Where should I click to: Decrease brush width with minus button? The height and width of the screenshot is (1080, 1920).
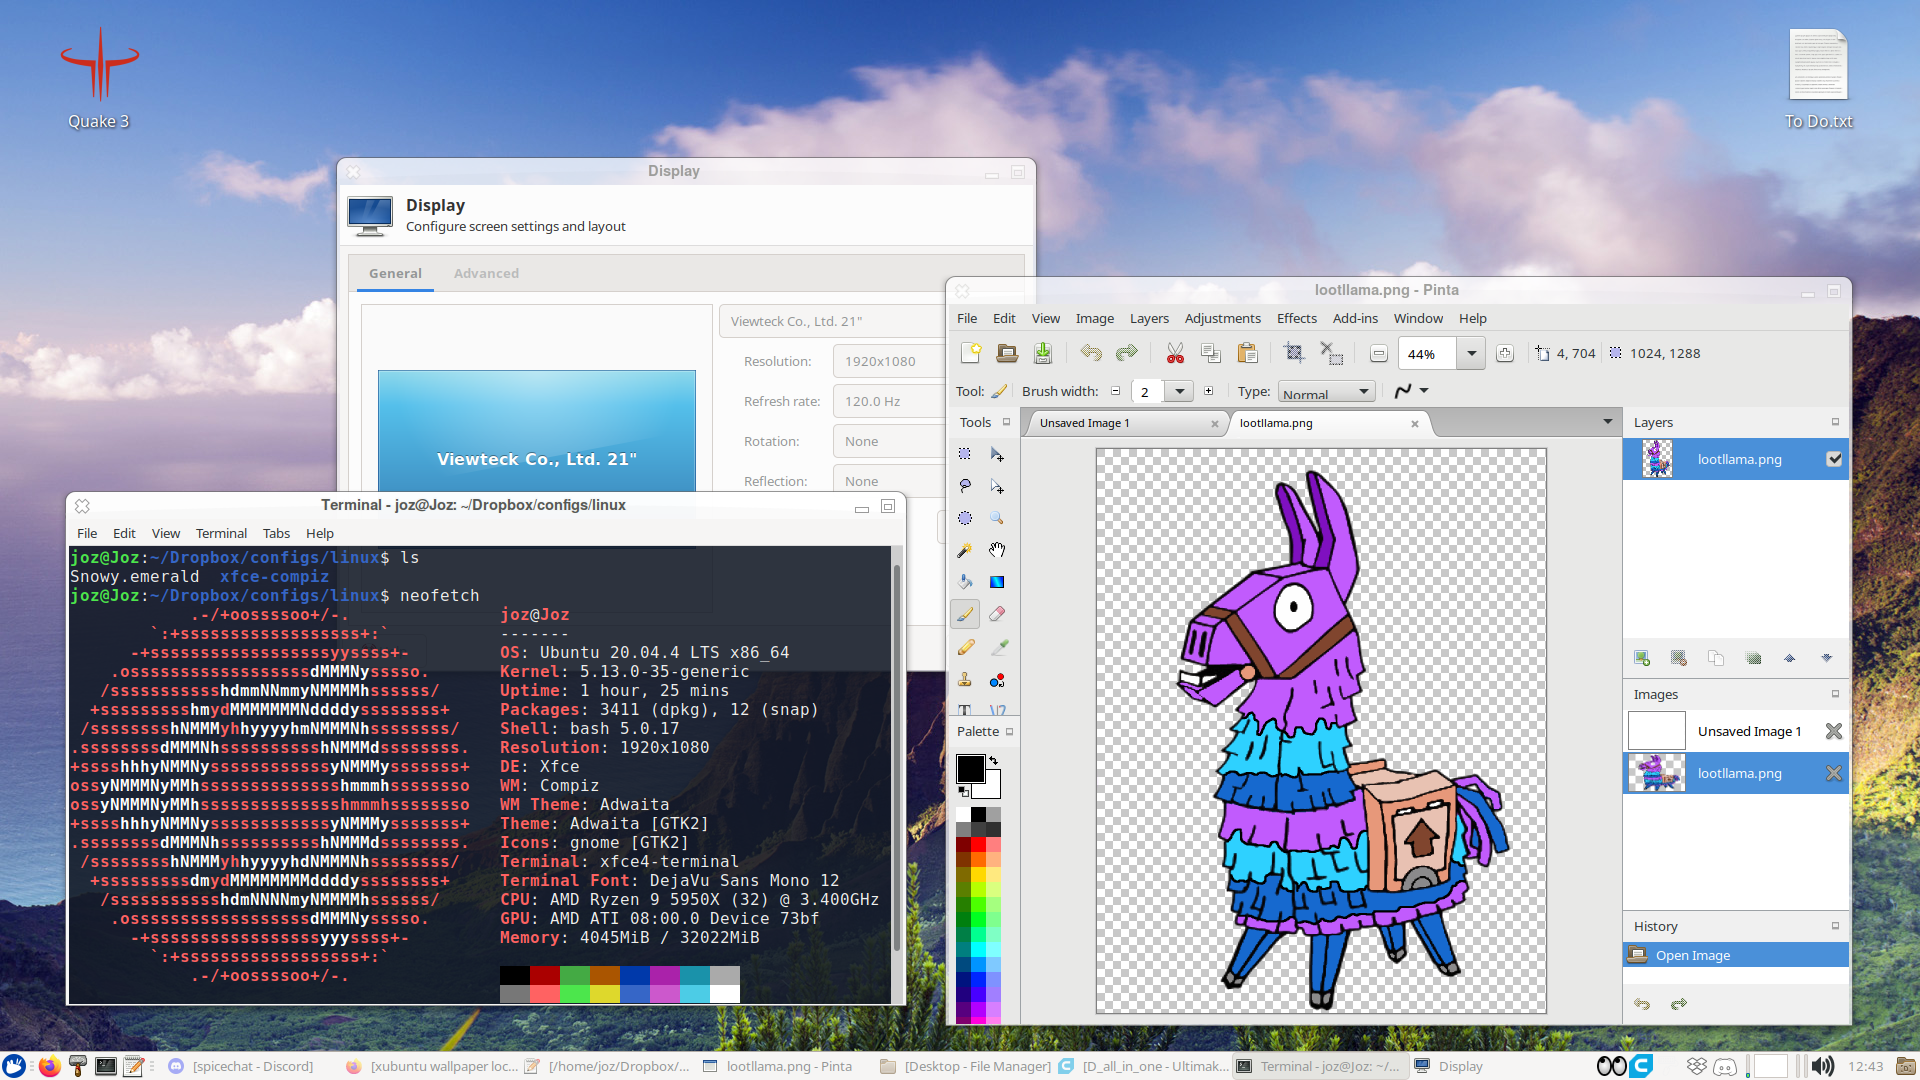pos(1115,391)
